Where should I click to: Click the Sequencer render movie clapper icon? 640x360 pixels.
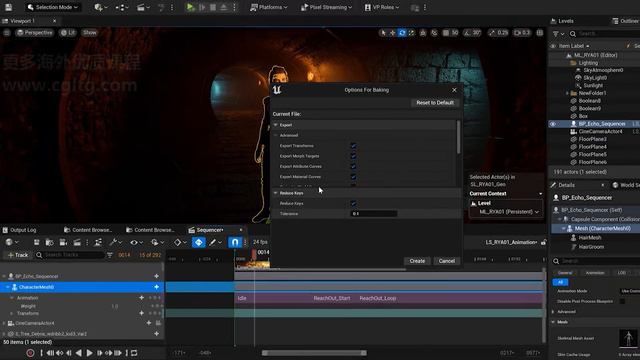77,242
